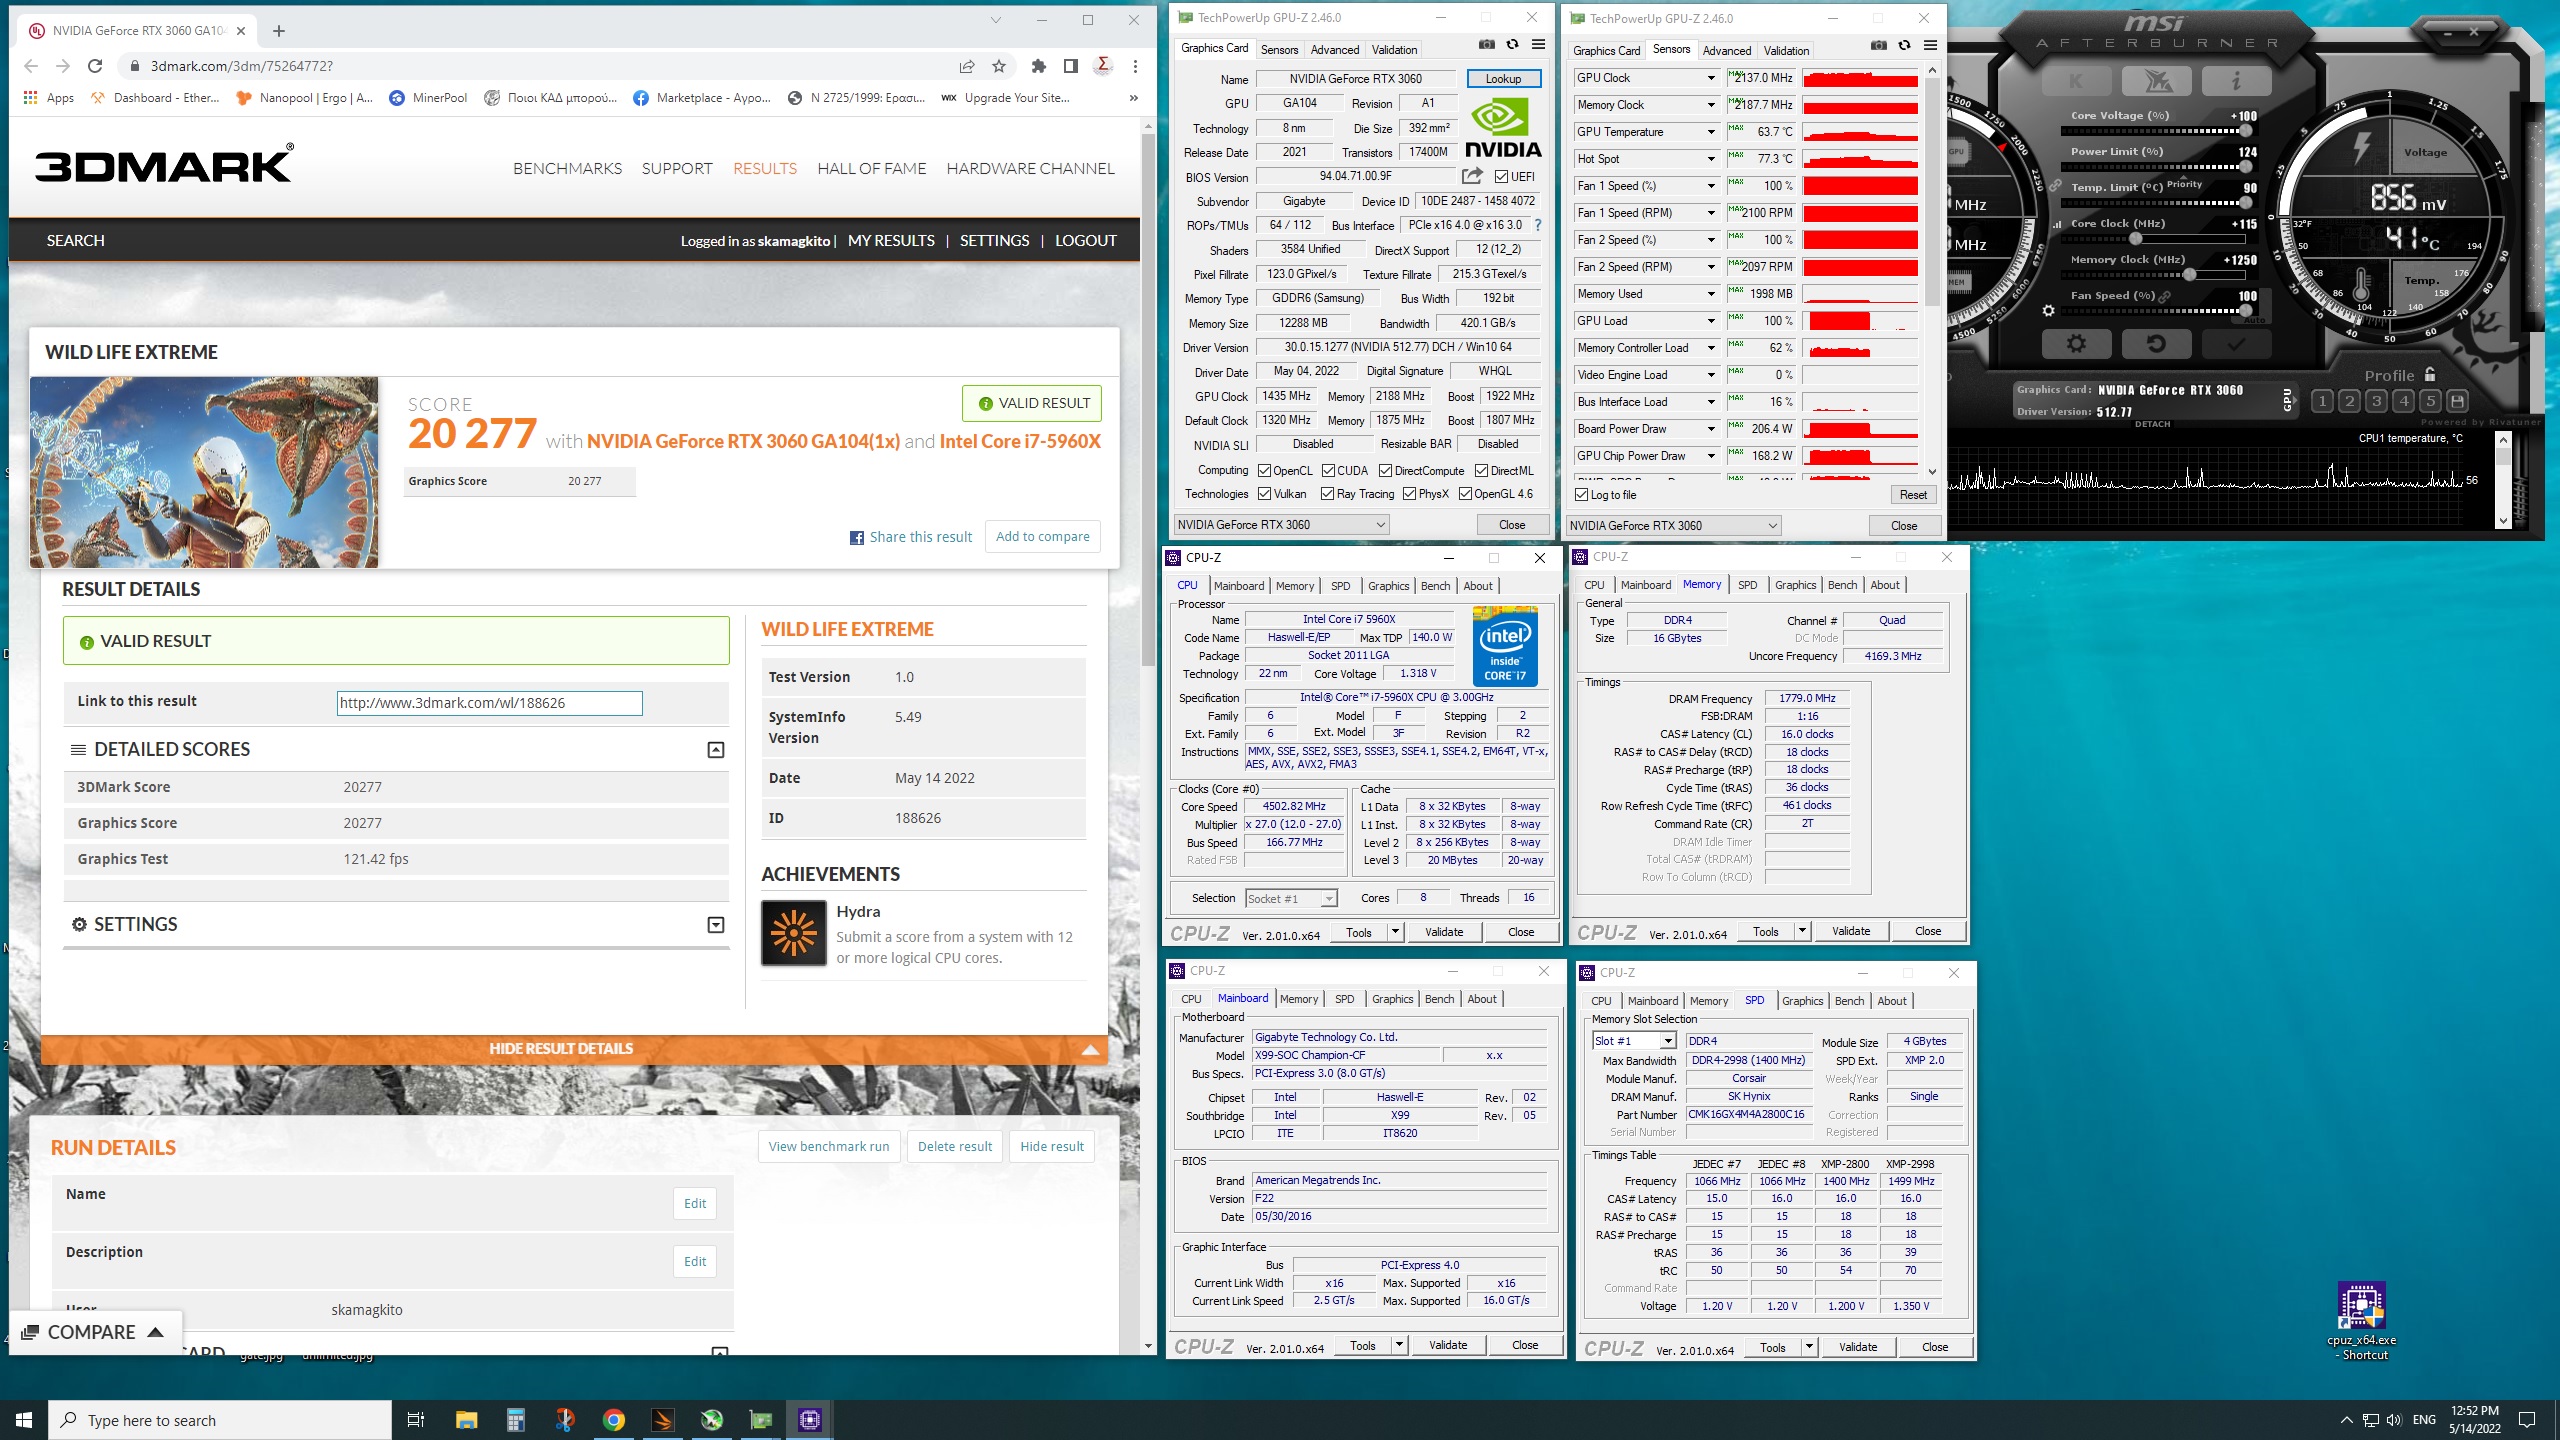This screenshot has width=2560, height=1440.
Task: Open Graphics tab in CPU-Z Mainboard window
Action: click(x=1392, y=999)
